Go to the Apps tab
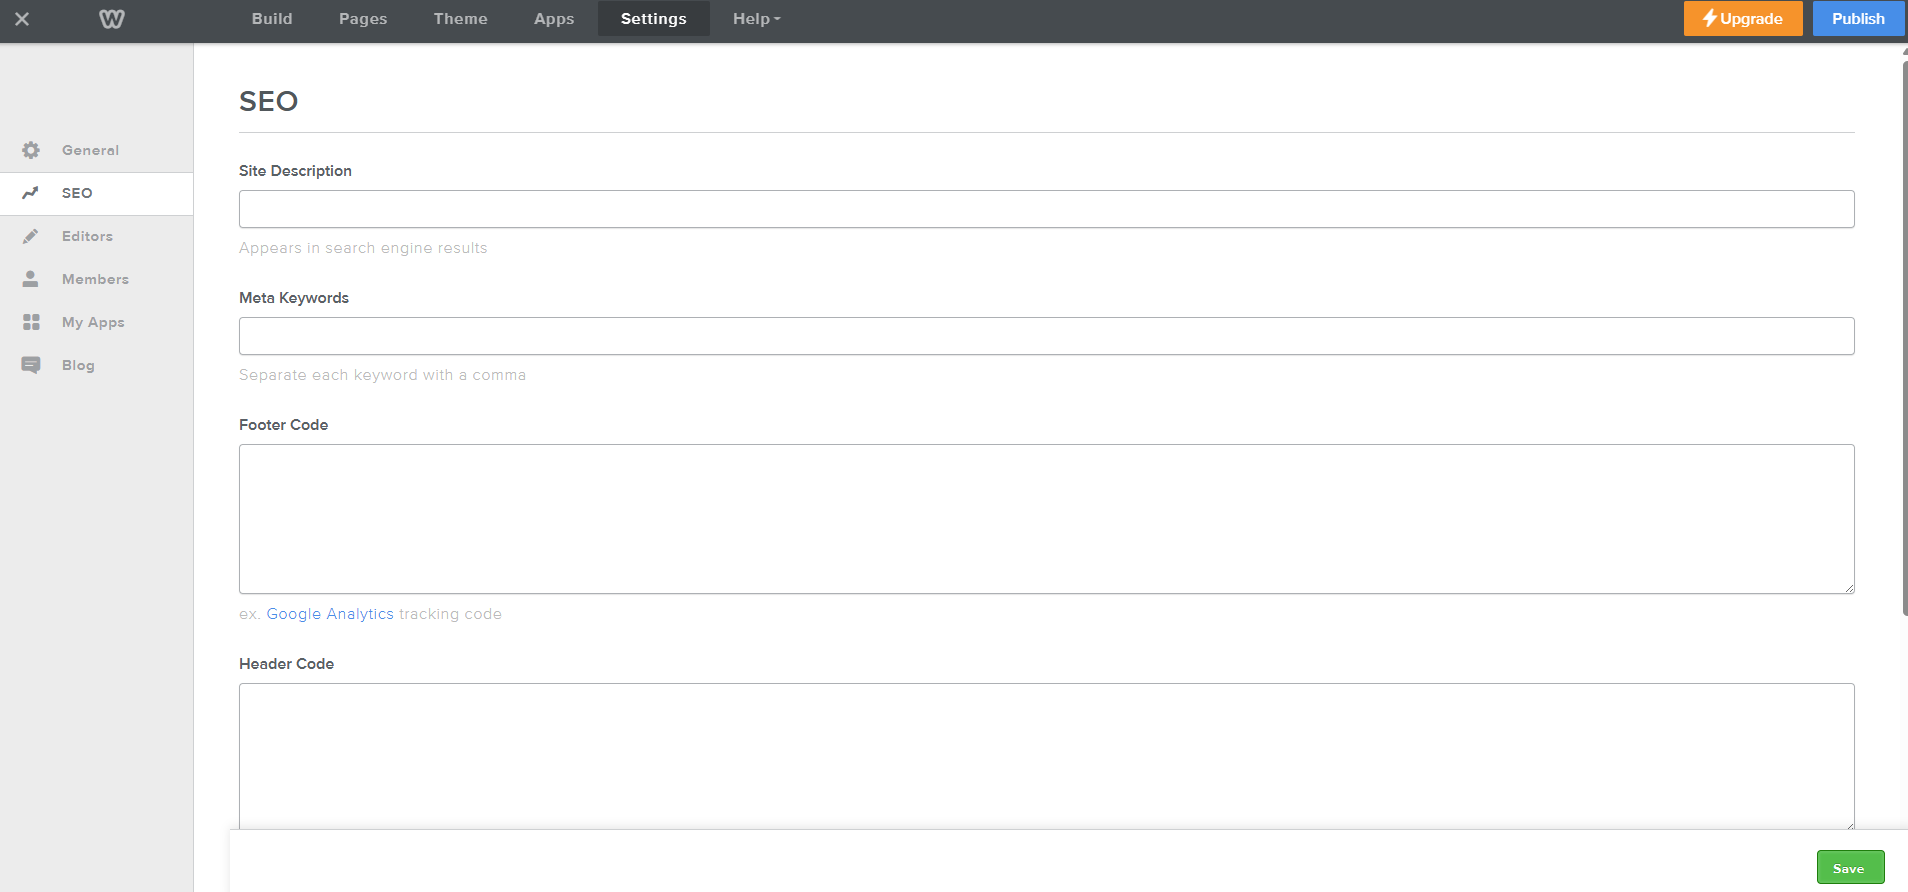Viewport: 1908px width, 892px height. coord(554,19)
